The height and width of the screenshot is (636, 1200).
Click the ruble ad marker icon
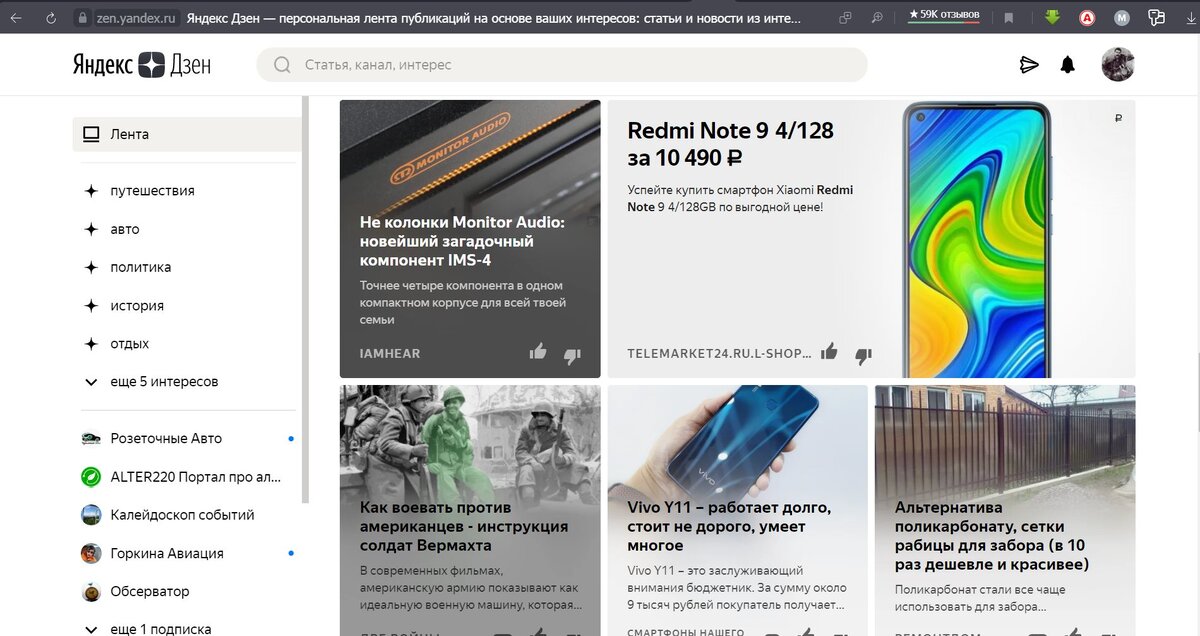point(1118,118)
